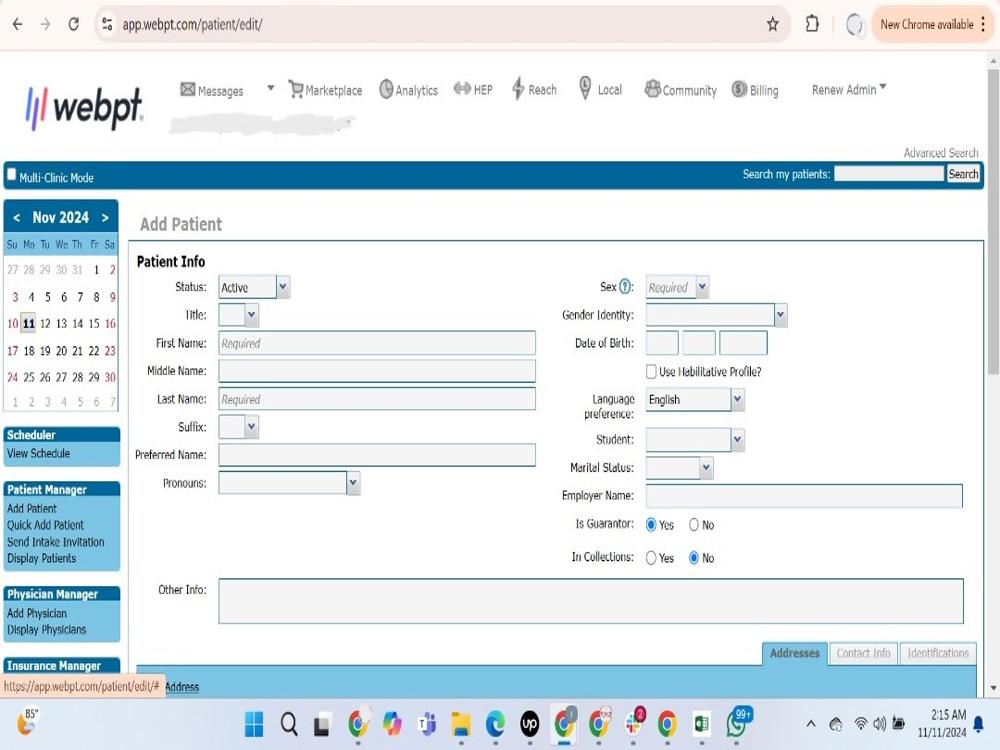Go back with browser back arrow
Screen dimensions: 1000x750
(x=17, y=24)
